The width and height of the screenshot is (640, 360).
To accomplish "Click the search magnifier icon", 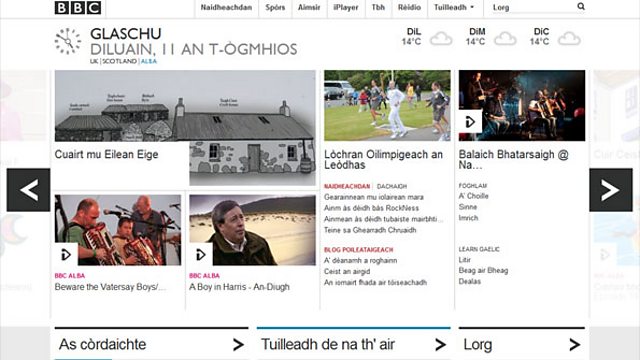I will [x=581, y=7].
